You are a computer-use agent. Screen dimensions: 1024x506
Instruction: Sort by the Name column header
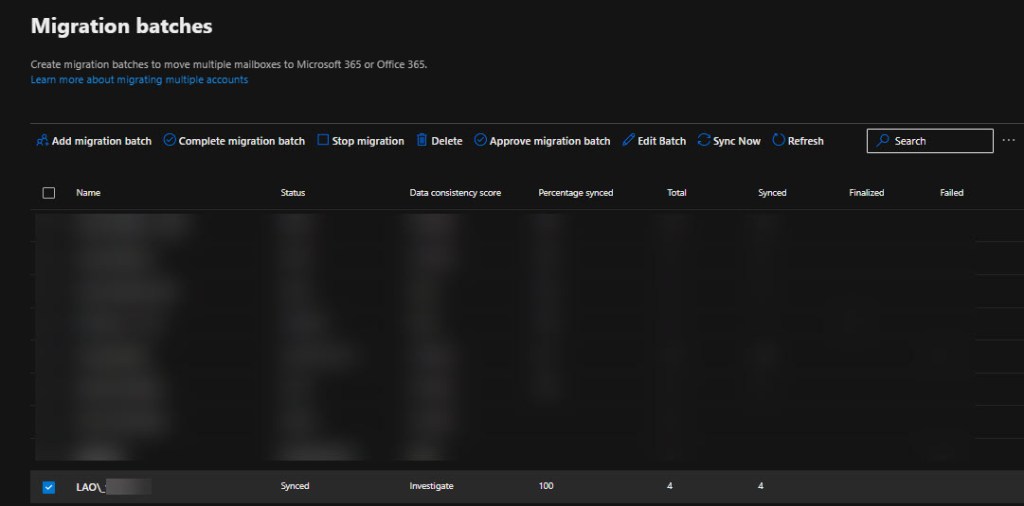pyautogui.click(x=88, y=193)
